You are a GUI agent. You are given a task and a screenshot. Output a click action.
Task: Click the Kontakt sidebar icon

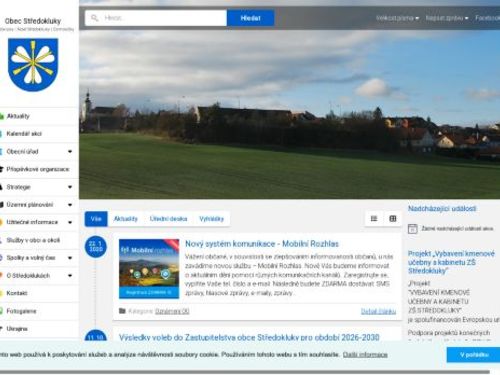click(2, 293)
